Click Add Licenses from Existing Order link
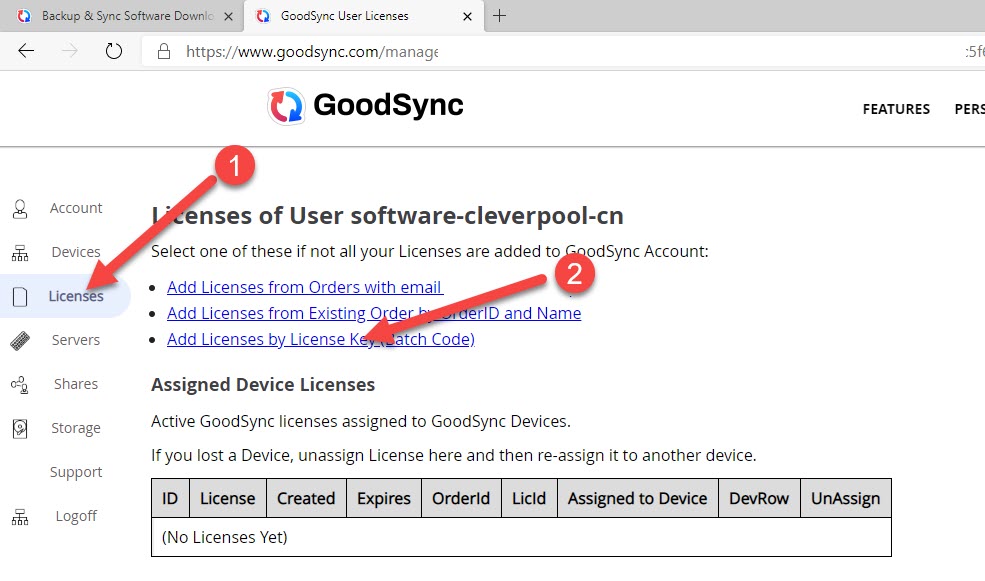Viewport: 985px width, 581px height. point(374,313)
